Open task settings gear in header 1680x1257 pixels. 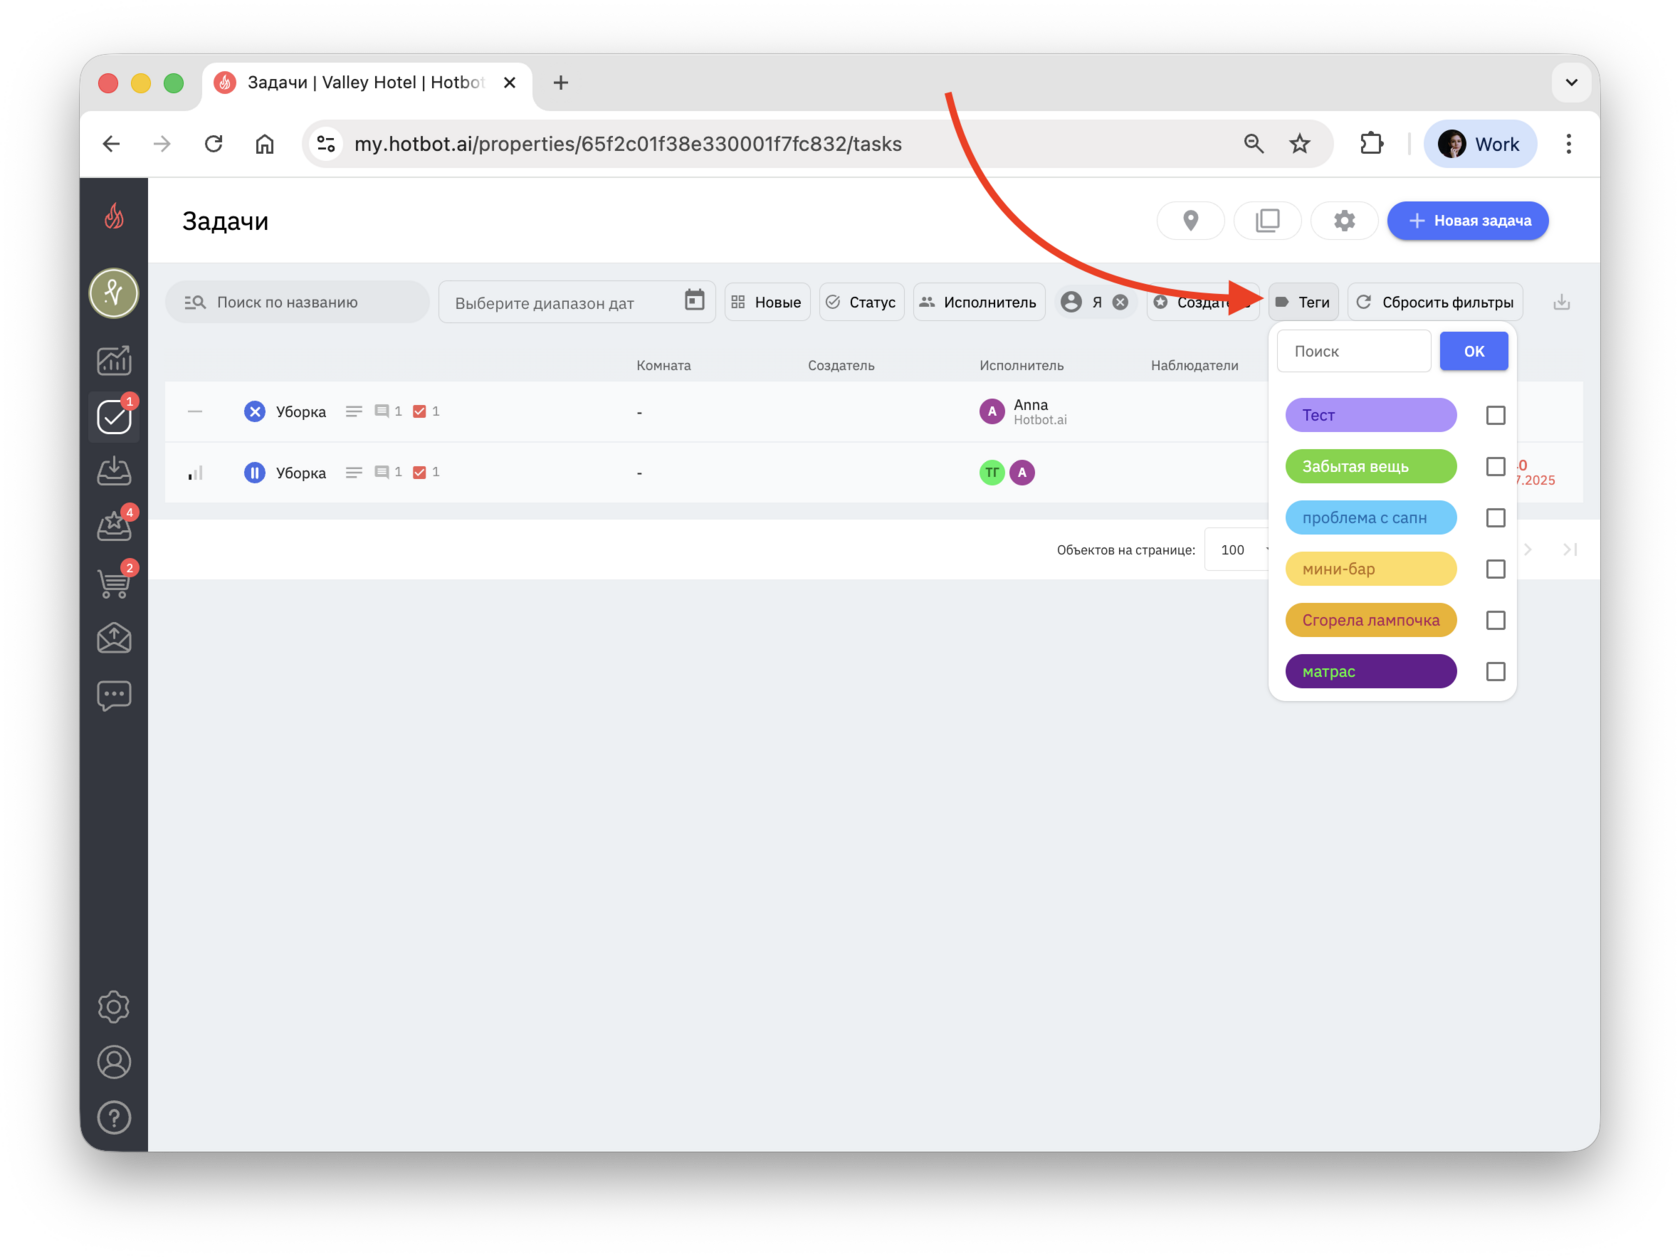coord(1344,221)
